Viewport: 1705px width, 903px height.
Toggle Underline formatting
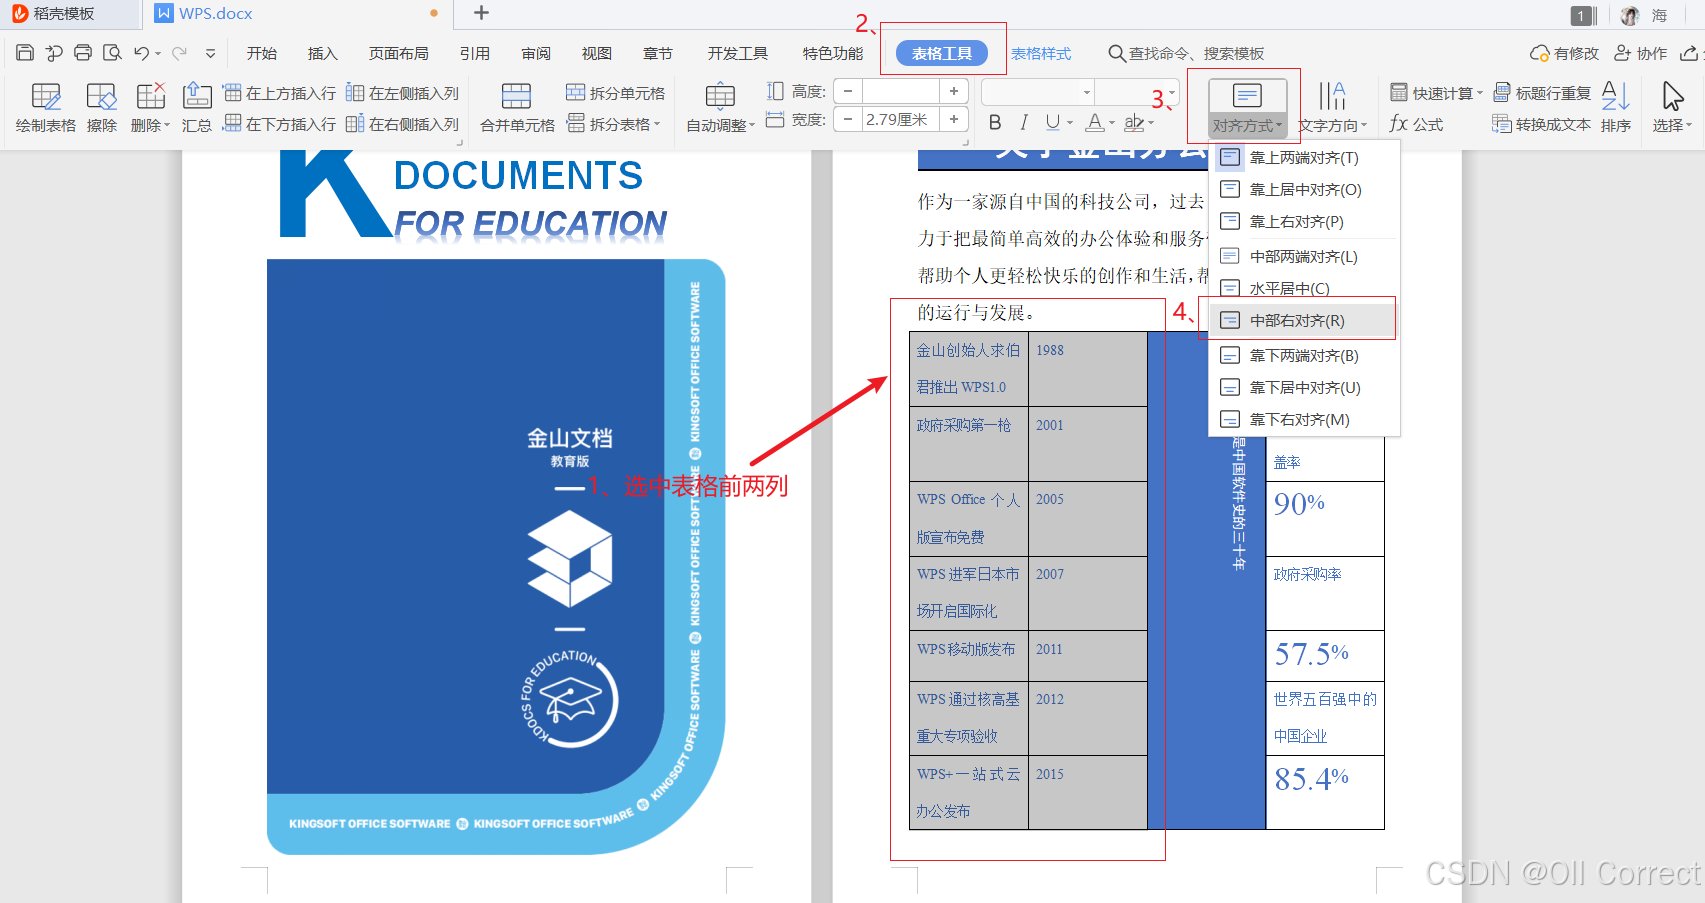pyautogui.click(x=1053, y=122)
